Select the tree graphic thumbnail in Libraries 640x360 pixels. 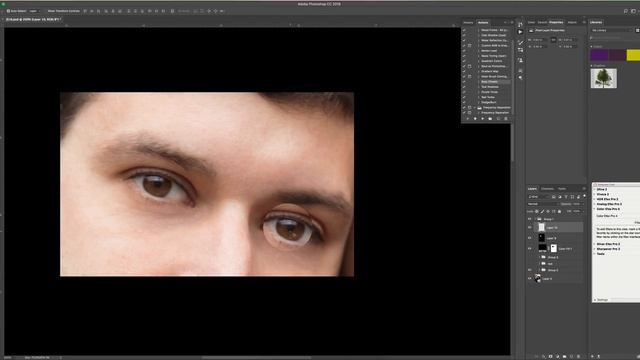click(604, 78)
